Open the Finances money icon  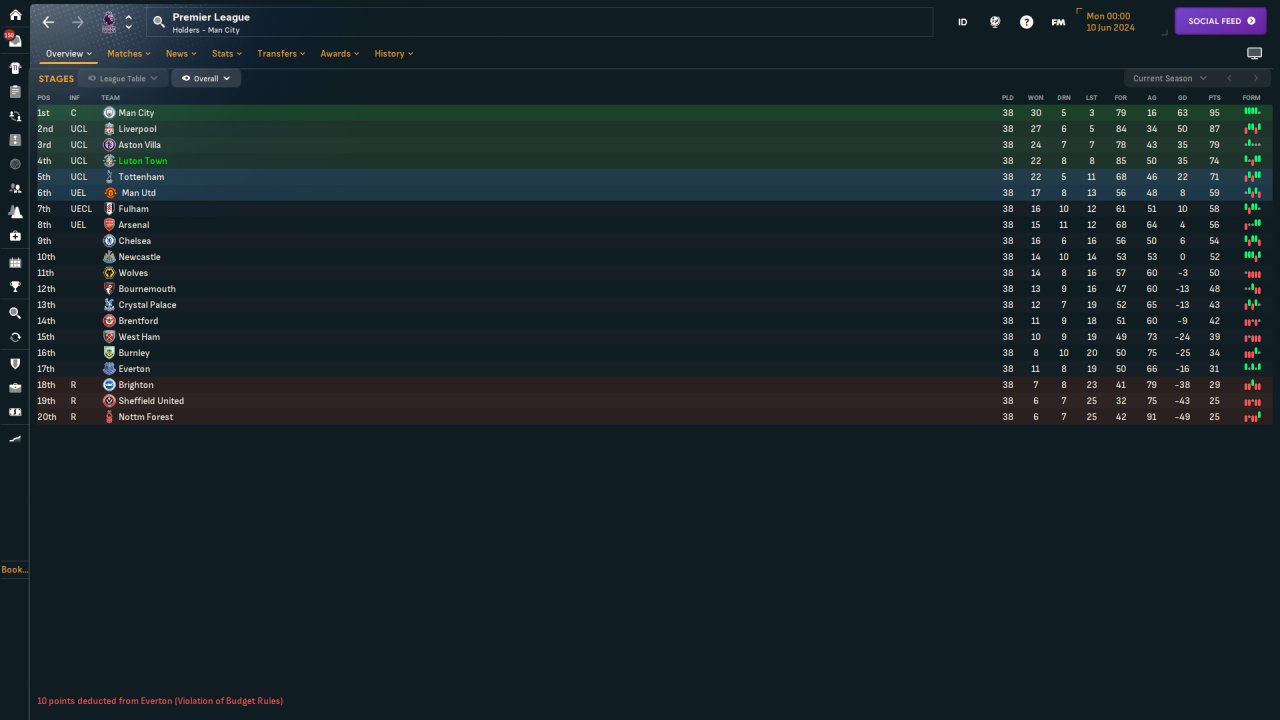[x=15, y=412]
